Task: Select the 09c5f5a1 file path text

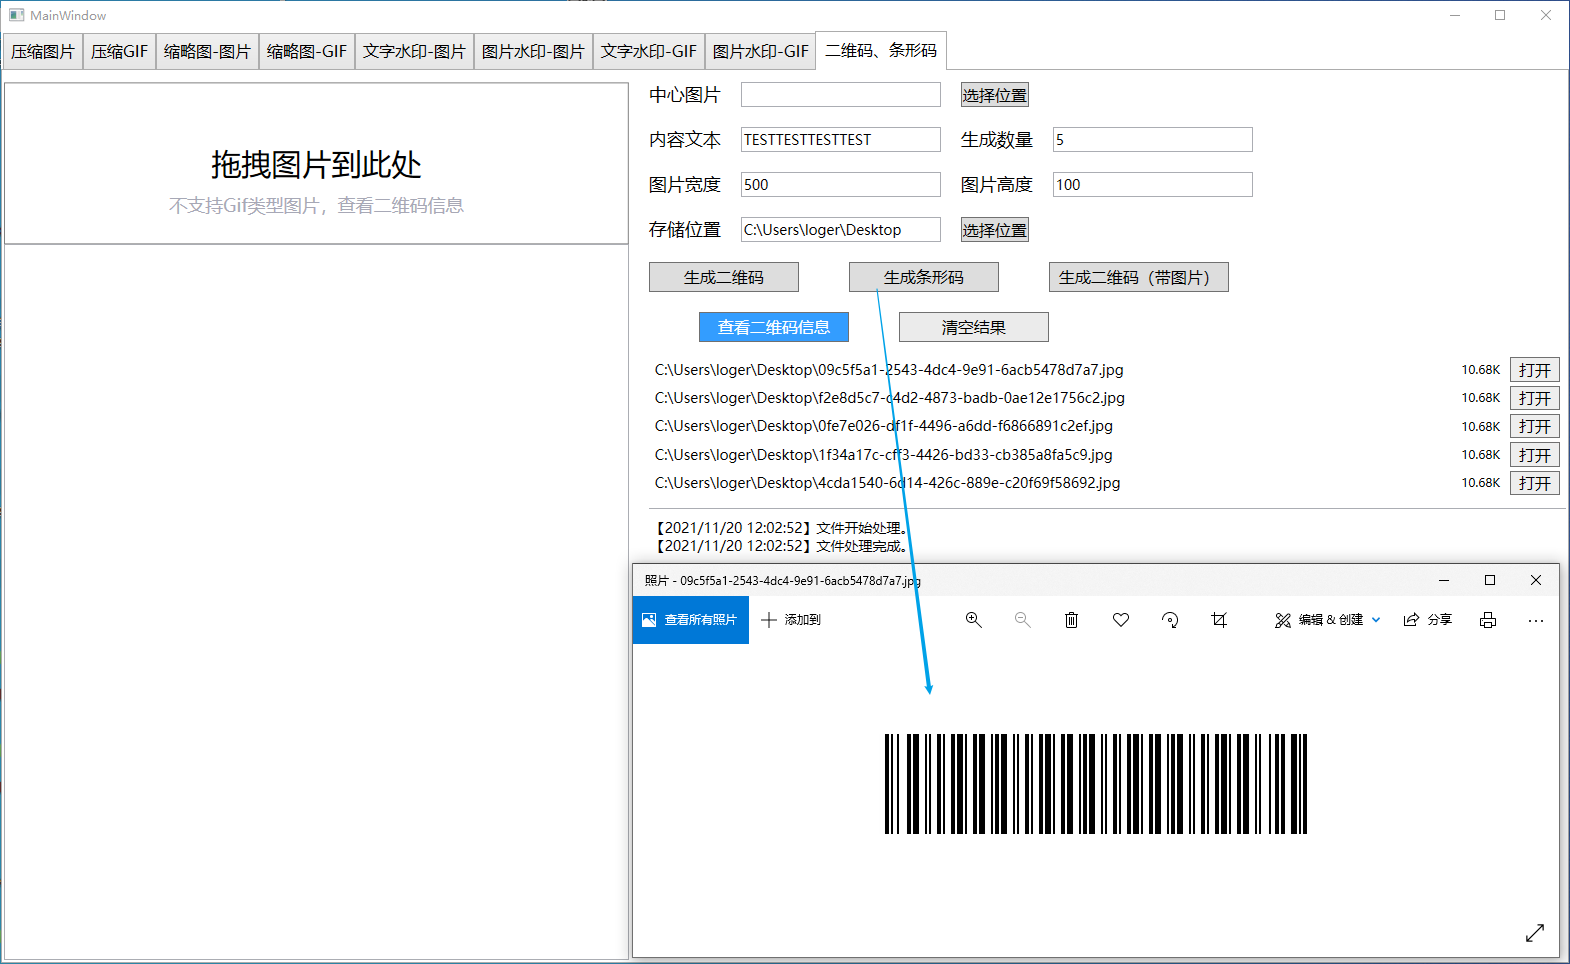Action: pyautogui.click(x=889, y=370)
